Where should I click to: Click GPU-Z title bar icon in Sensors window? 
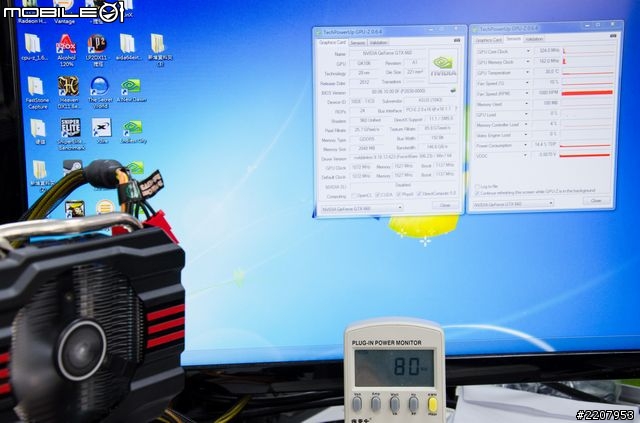(475, 29)
